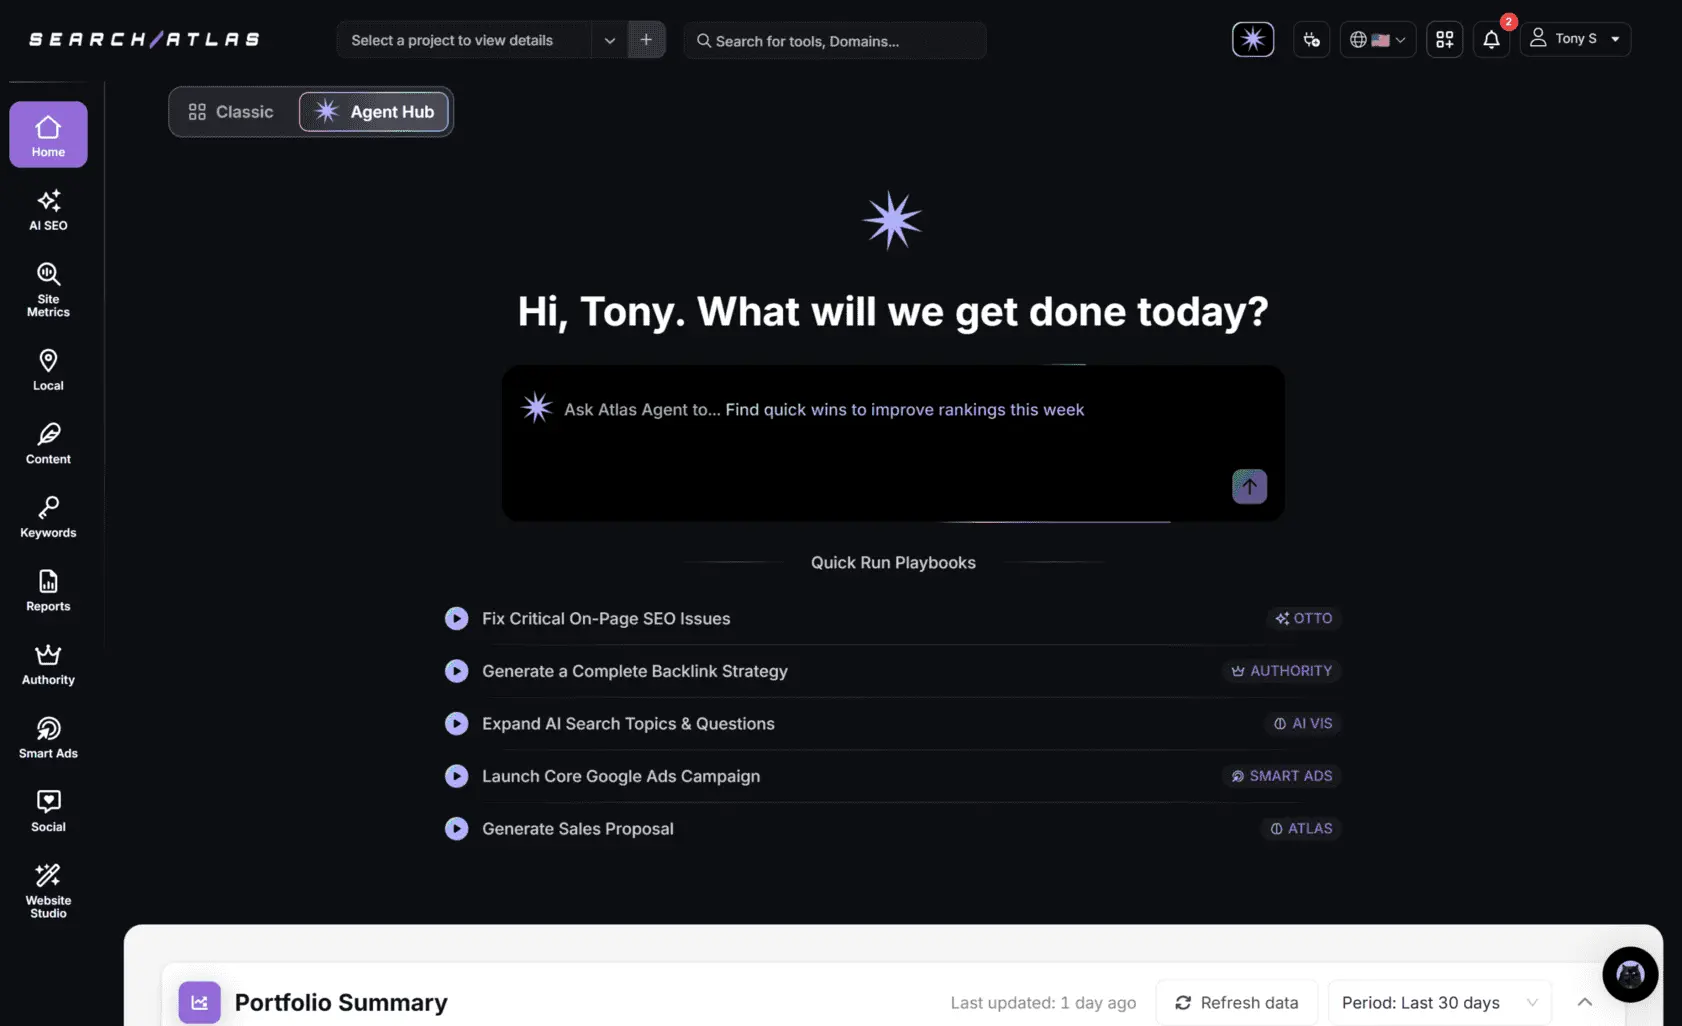This screenshot has height=1026, width=1682.
Task: Click the integrations icon beside Atlas star
Action: click(x=1311, y=40)
